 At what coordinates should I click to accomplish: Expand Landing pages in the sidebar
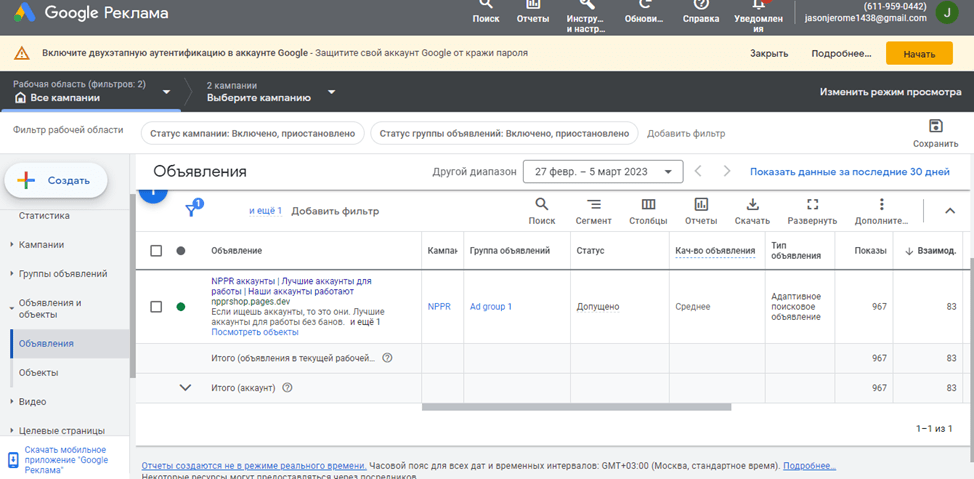tap(12, 431)
